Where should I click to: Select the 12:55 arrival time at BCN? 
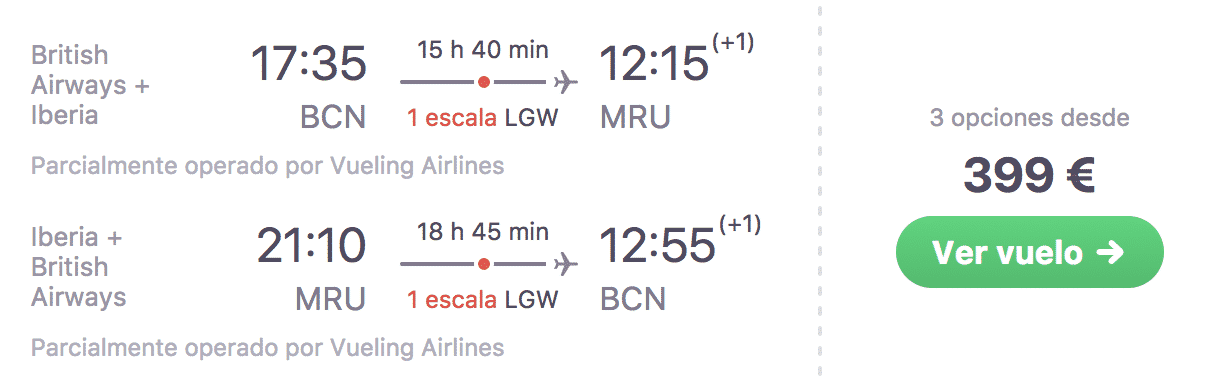click(x=657, y=246)
